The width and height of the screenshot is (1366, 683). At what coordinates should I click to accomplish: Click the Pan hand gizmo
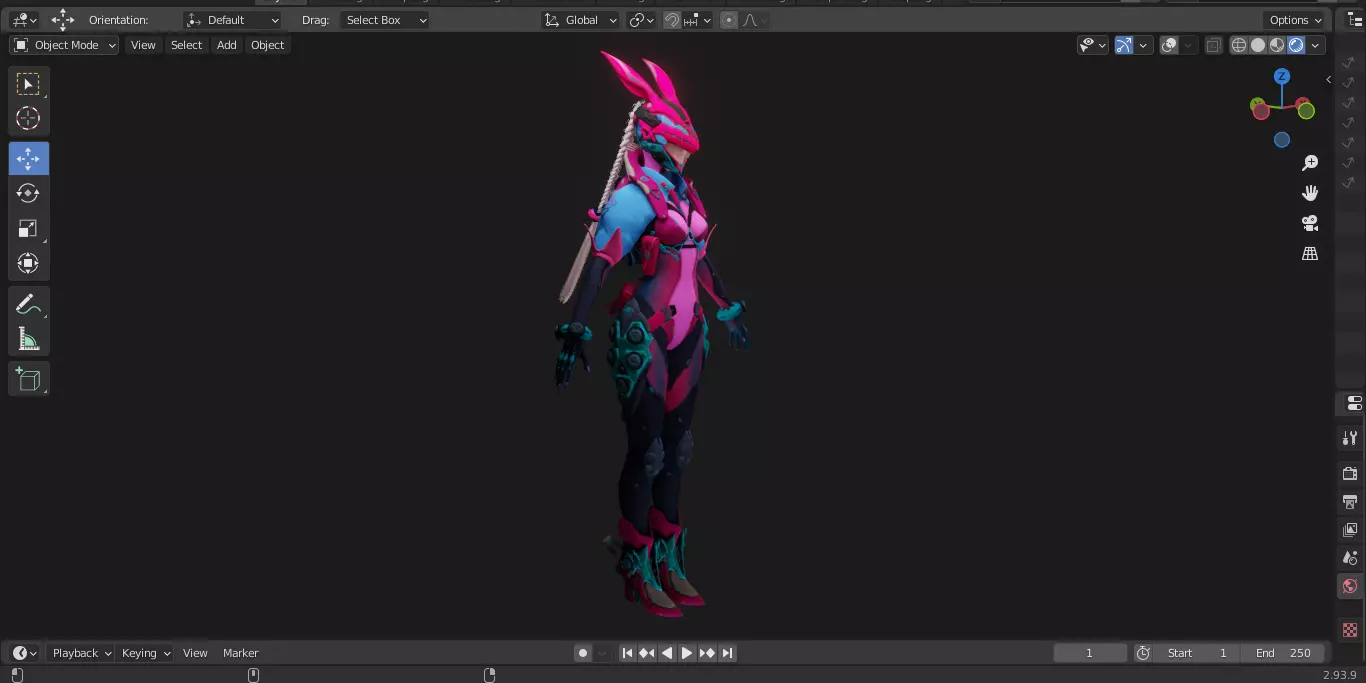1310,193
